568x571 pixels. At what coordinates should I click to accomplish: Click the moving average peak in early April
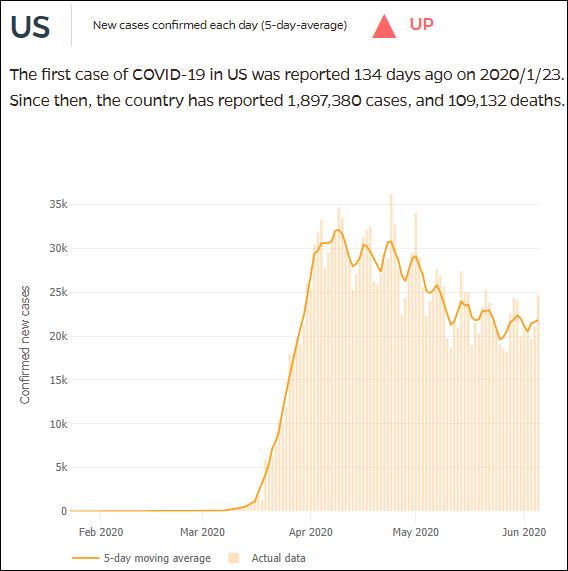(338, 230)
